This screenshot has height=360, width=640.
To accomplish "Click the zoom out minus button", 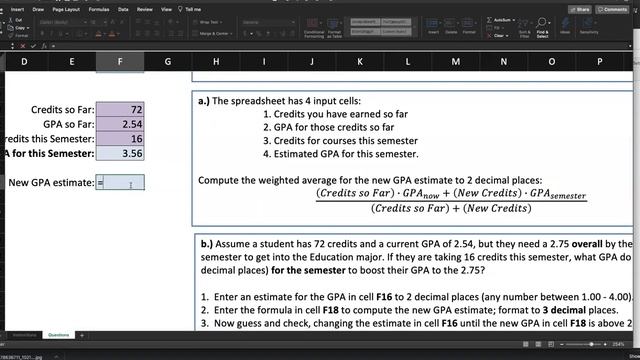I will coord(562,344).
